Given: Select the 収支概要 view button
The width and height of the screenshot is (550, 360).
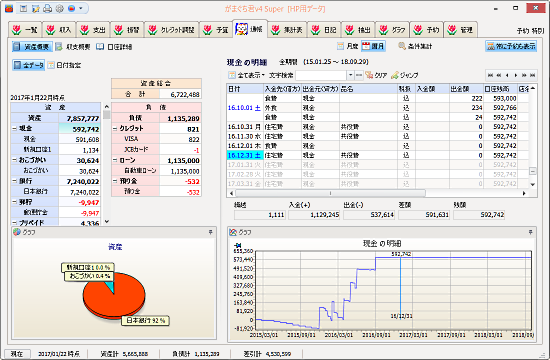Looking at the screenshot, I should coord(73,47).
